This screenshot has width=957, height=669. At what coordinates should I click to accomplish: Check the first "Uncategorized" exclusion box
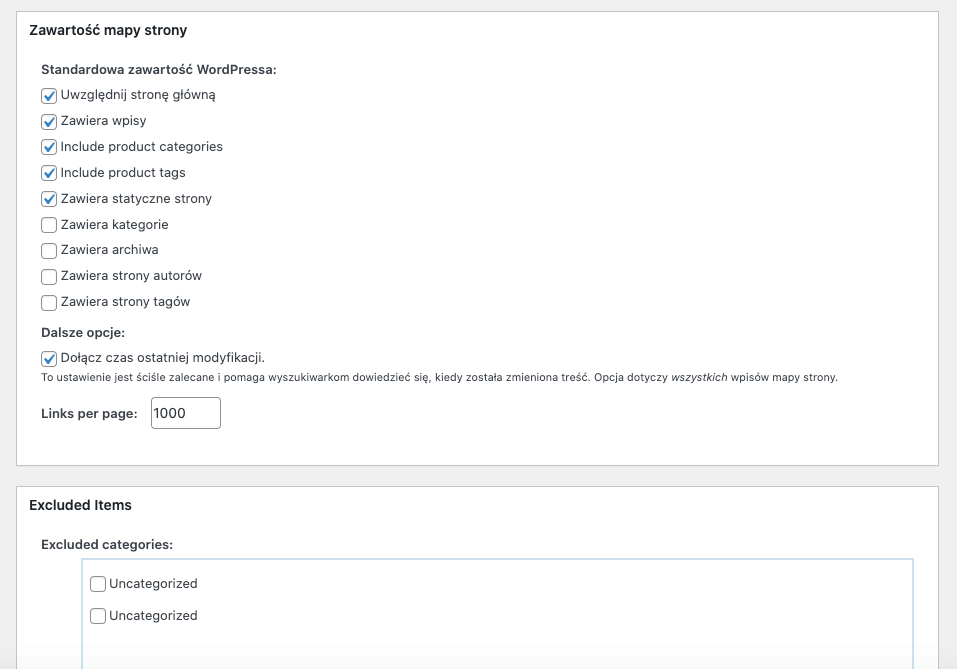click(x=98, y=584)
